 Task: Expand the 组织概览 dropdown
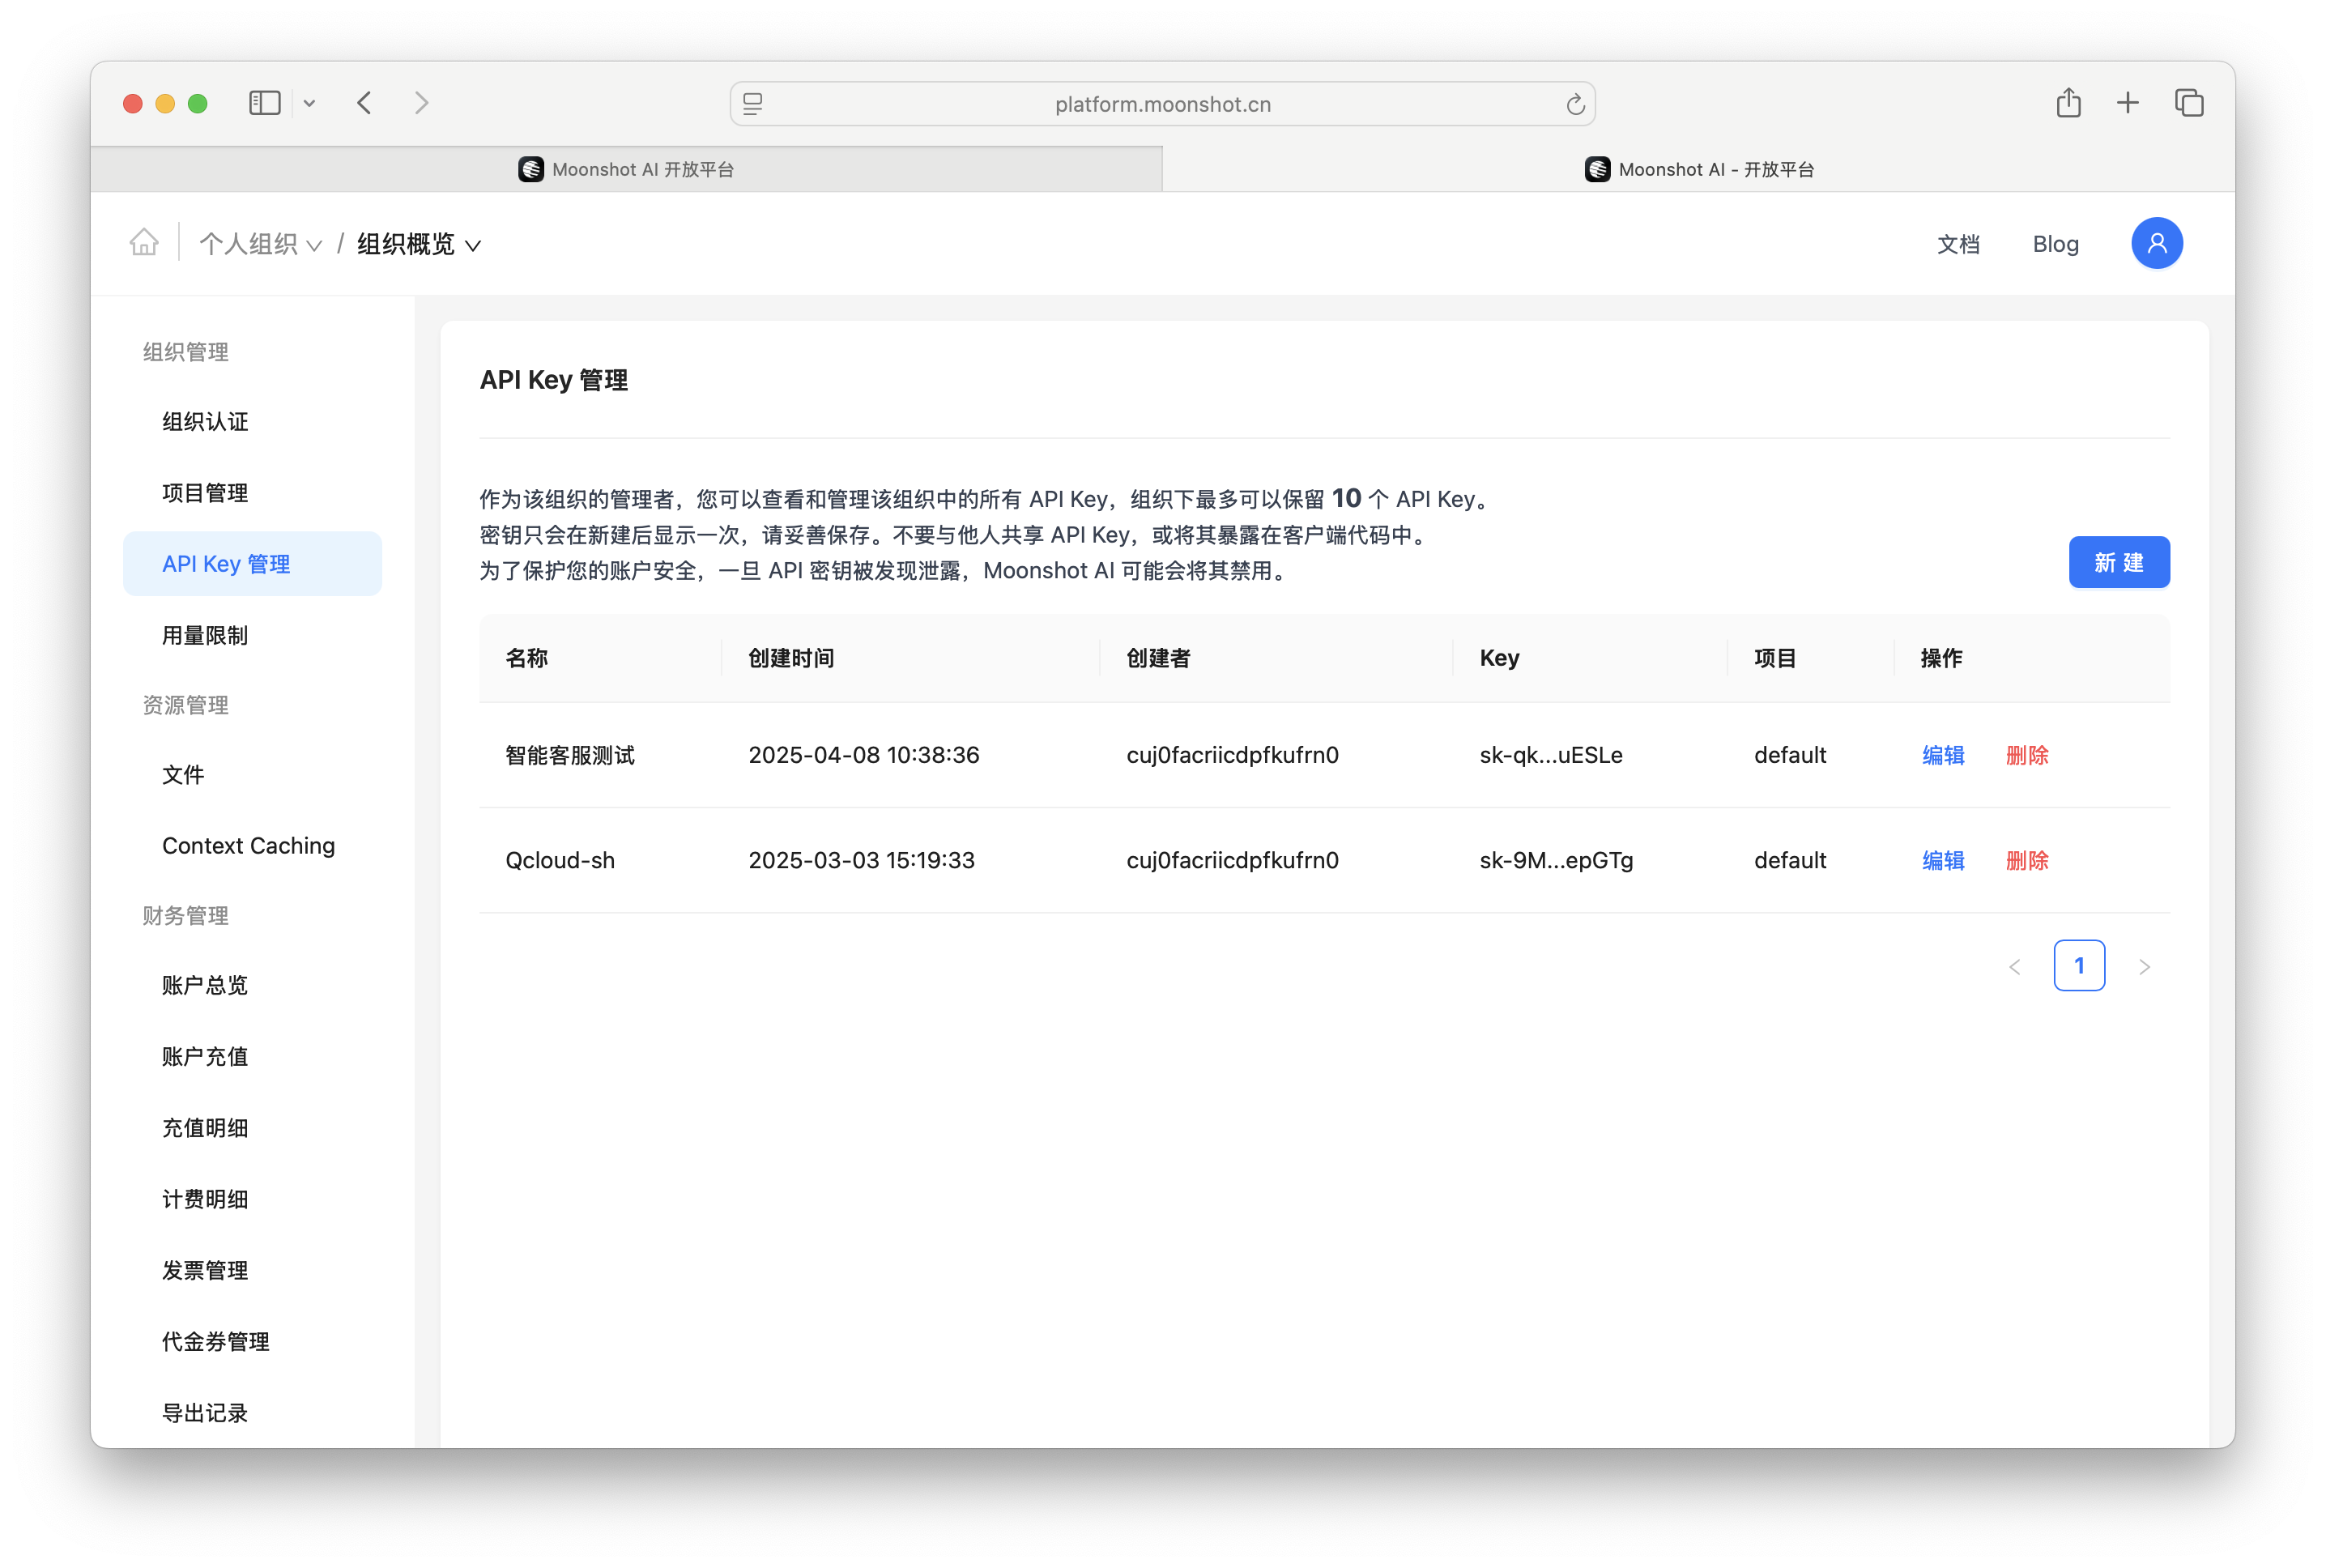[x=419, y=244]
